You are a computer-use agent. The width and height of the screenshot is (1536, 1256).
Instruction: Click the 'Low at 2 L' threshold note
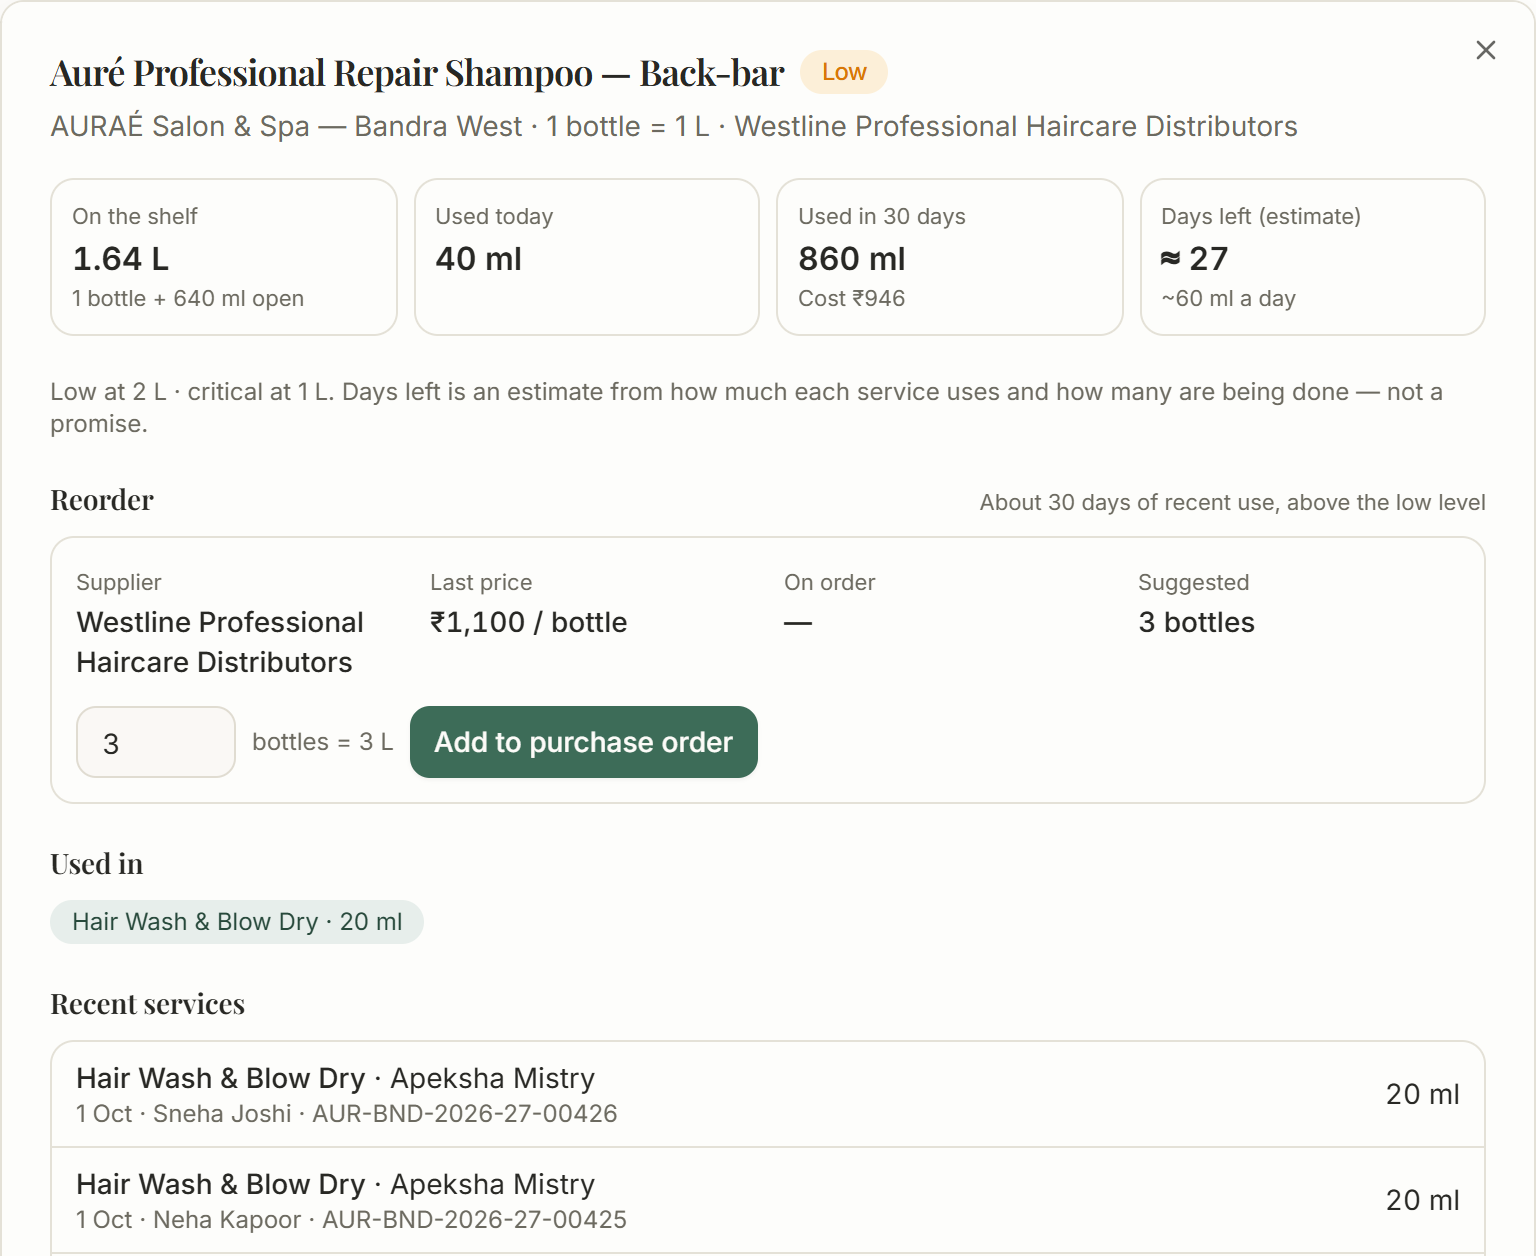click(747, 407)
